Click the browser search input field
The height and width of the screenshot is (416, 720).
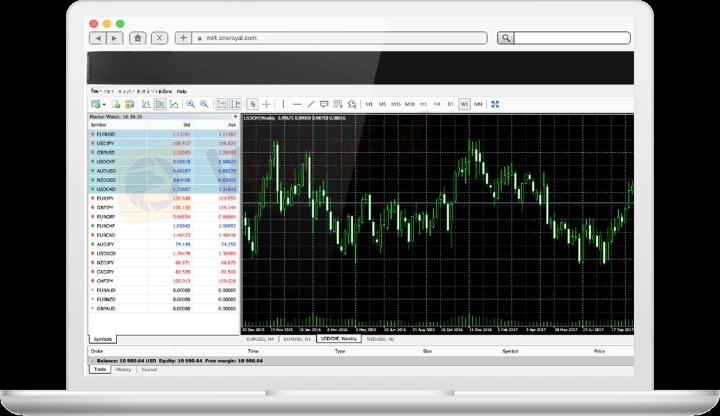572,38
